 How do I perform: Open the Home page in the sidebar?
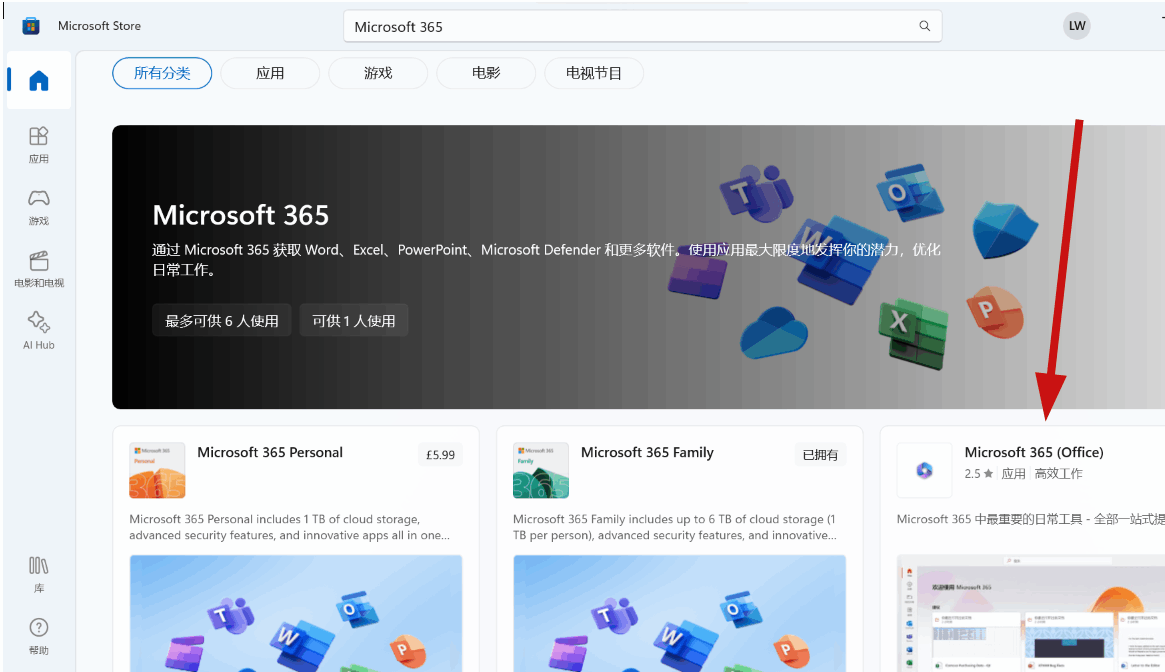pos(39,80)
